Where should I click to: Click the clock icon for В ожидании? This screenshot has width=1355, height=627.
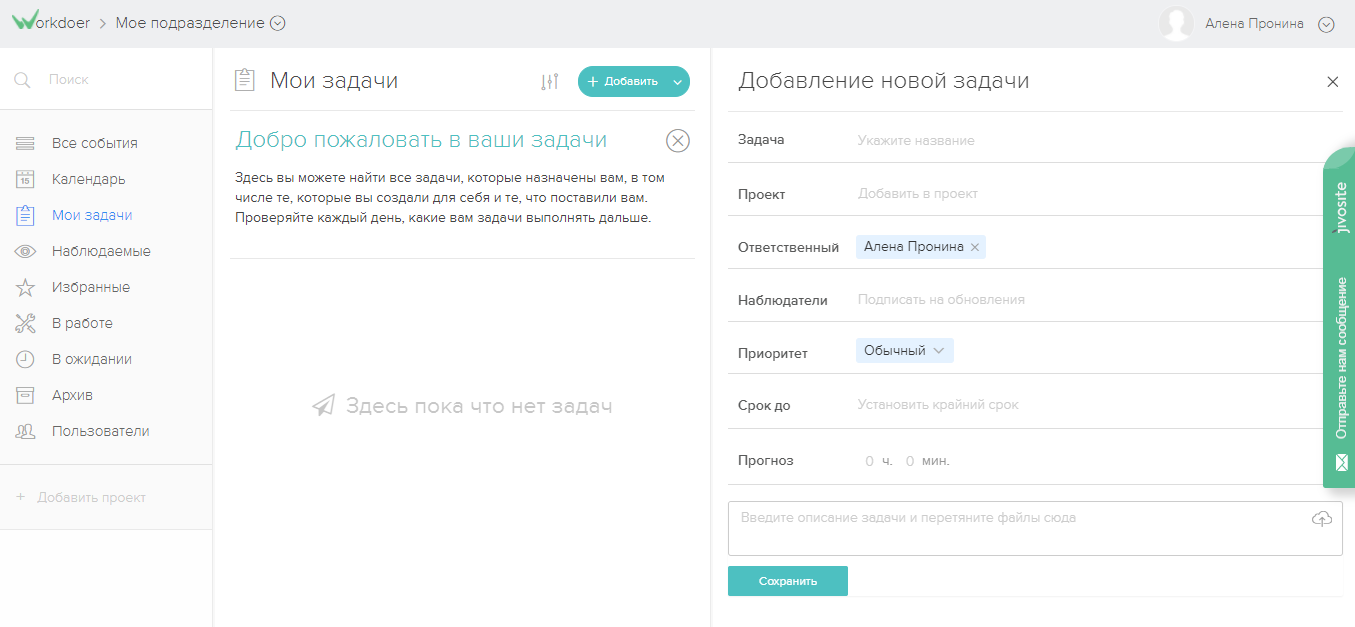25,358
